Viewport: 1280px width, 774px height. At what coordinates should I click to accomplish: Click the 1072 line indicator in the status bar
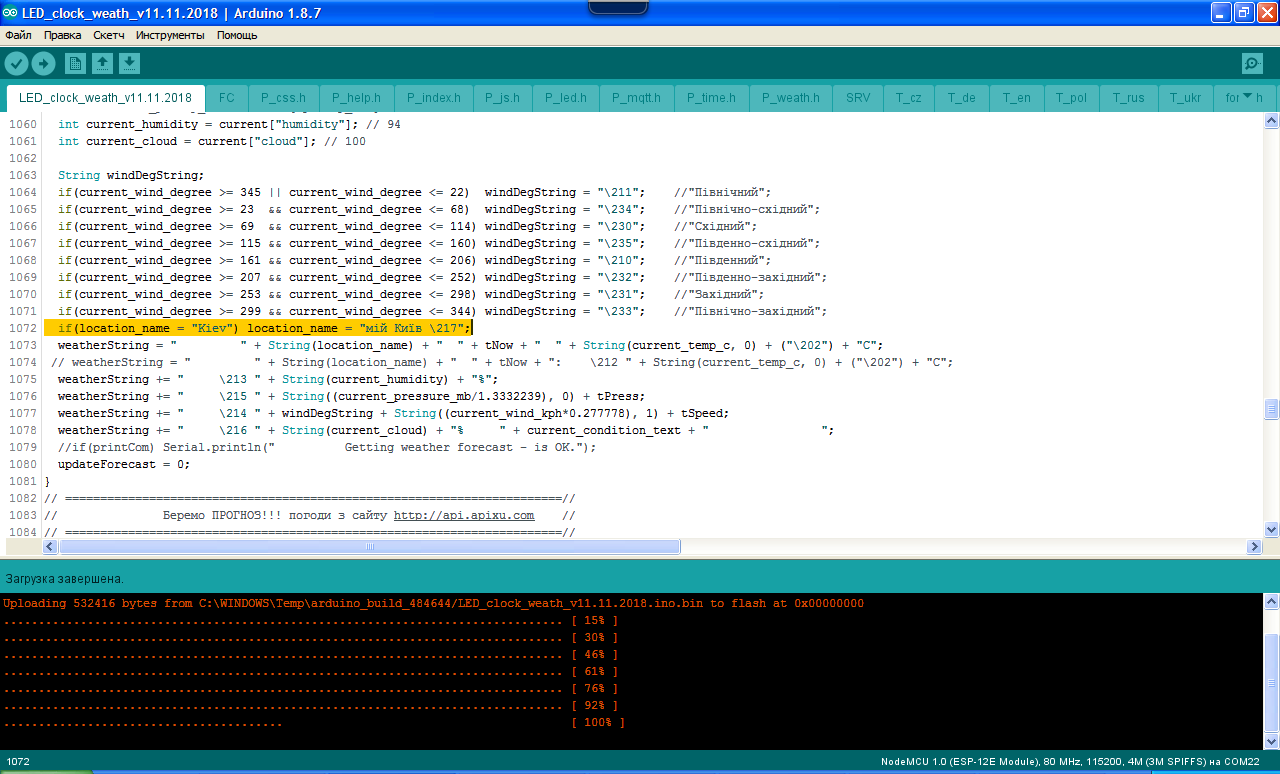[x=17, y=762]
